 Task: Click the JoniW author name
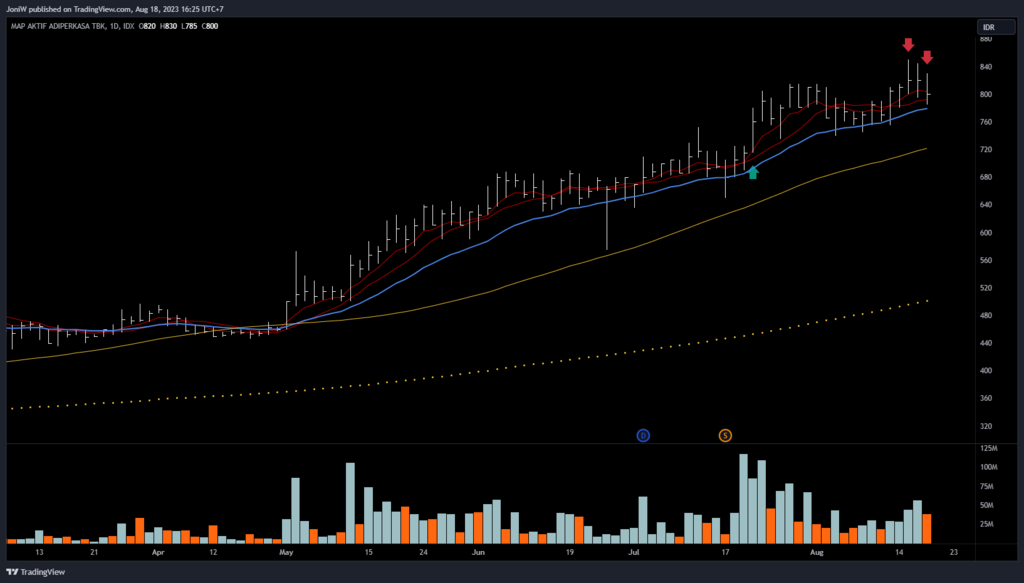pos(18,9)
